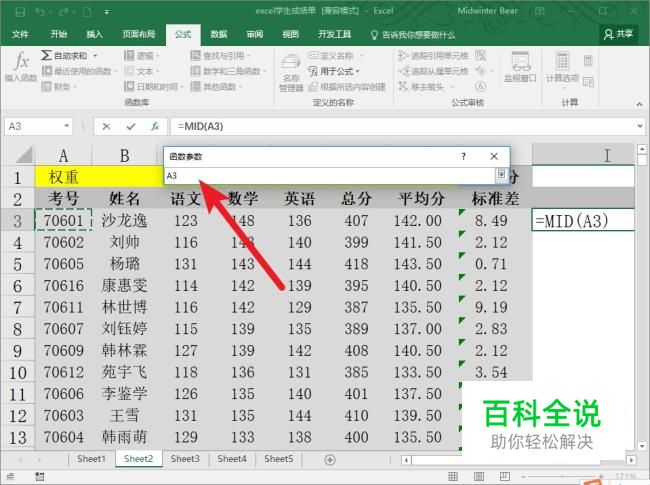Image resolution: width=650 pixels, height=485 pixels.
Task: Open the View tab
Action: click(290, 34)
